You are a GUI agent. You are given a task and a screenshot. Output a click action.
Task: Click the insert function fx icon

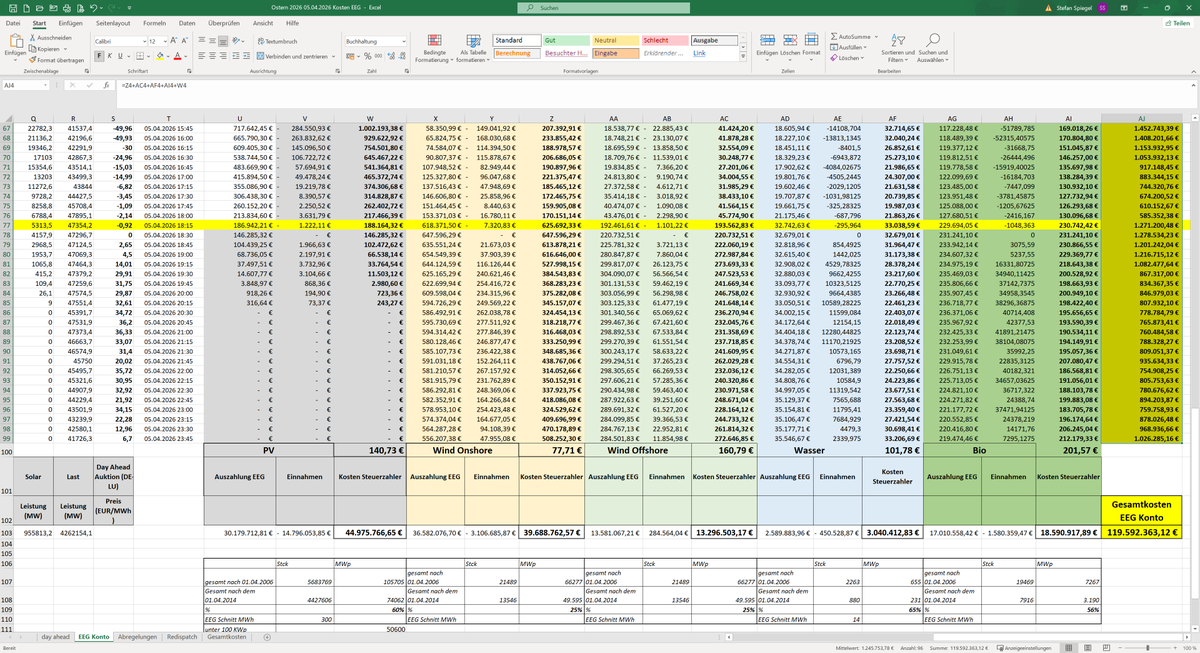tap(108, 85)
